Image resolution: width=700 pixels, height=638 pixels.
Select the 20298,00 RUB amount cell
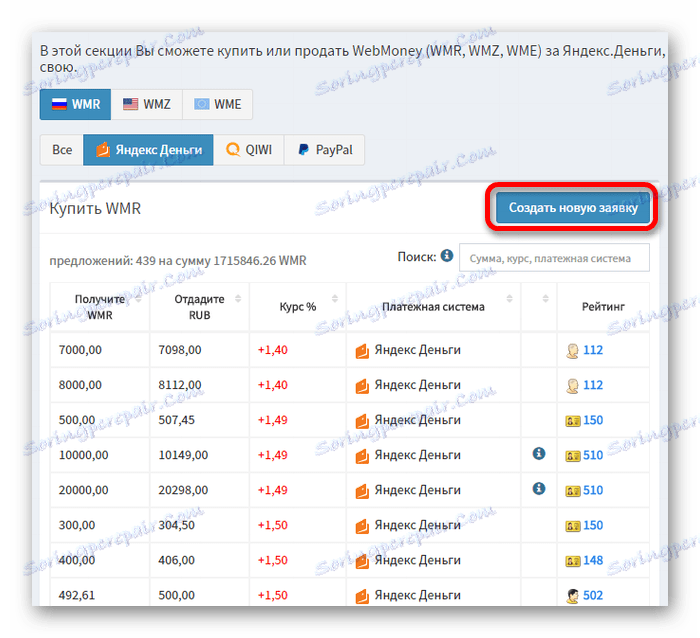click(199, 490)
